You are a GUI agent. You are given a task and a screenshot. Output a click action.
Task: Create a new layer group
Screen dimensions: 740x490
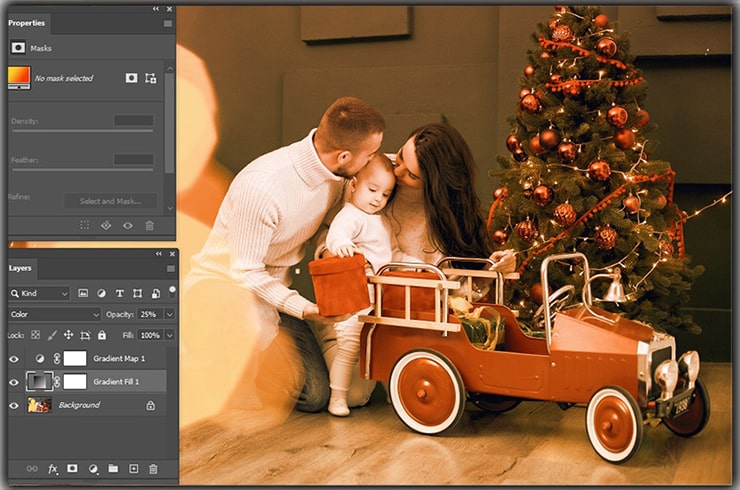(113, 468)
